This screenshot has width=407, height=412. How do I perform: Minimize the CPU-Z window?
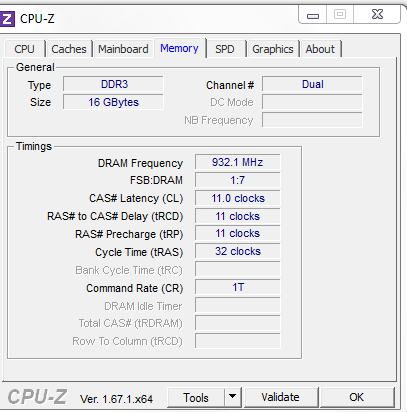click(313, 15)
